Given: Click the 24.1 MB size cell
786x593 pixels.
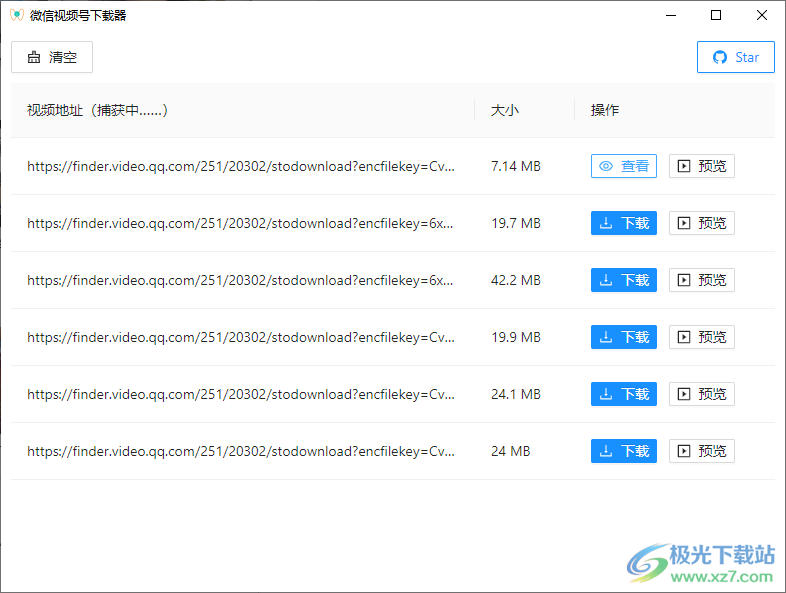Looking at the screenshot, I should coord(516,394).
